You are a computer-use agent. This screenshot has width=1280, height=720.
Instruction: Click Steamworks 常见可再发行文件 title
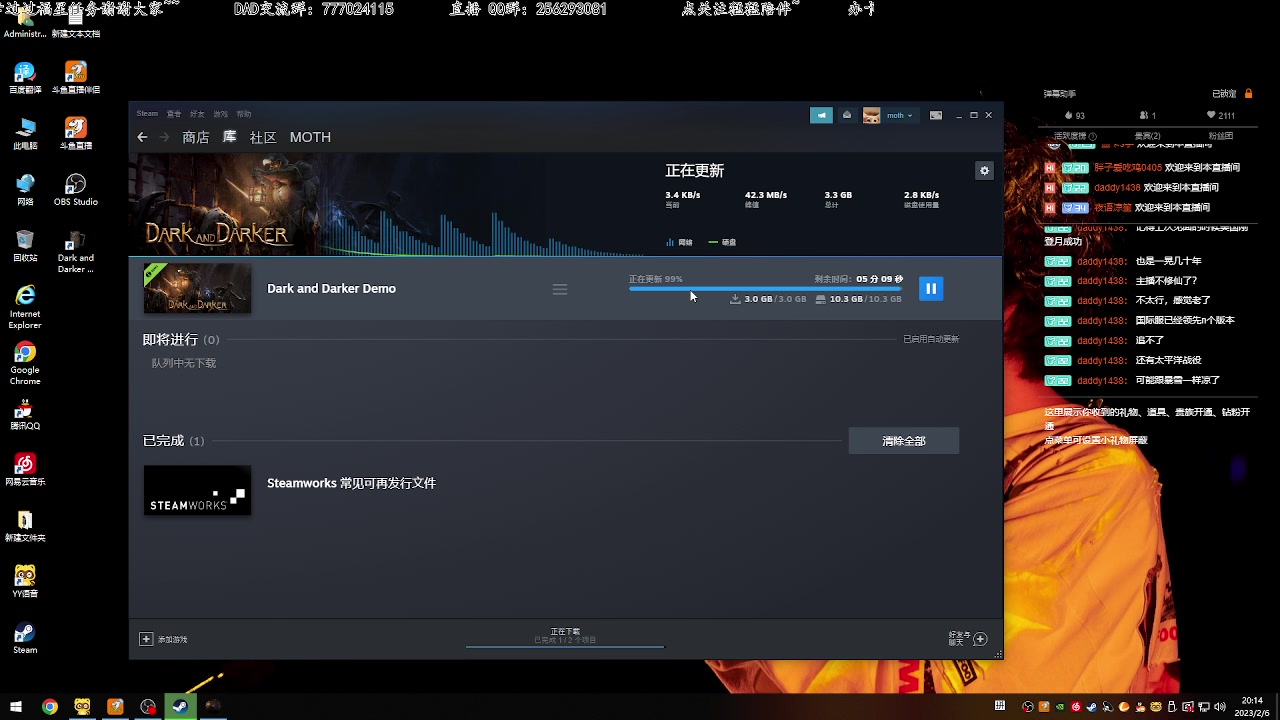[x=351, y=483]
